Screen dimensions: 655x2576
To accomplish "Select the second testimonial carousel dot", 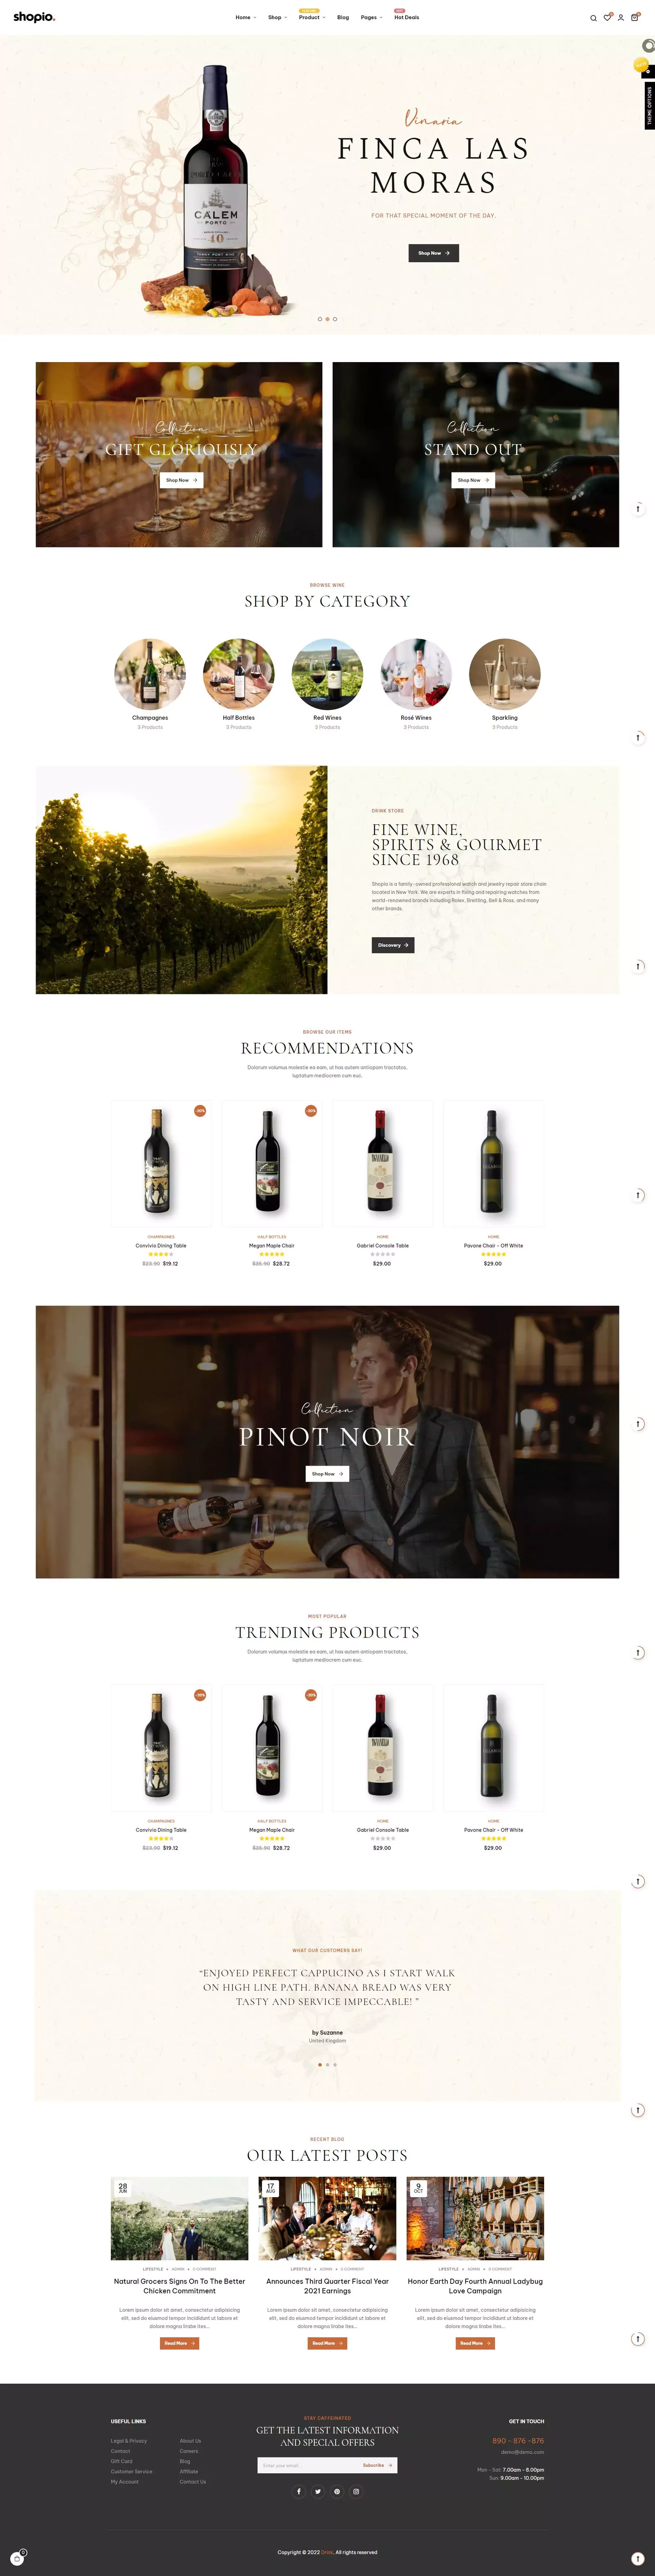I will coord(327,2064).
